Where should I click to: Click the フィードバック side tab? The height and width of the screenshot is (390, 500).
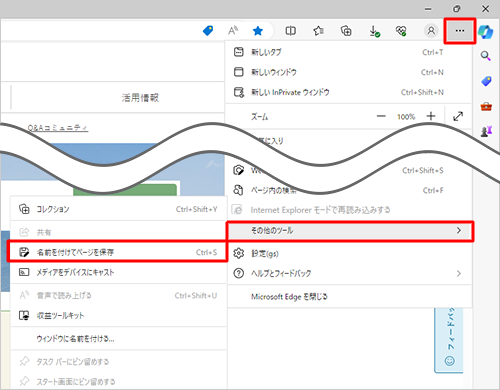[450, 340]
